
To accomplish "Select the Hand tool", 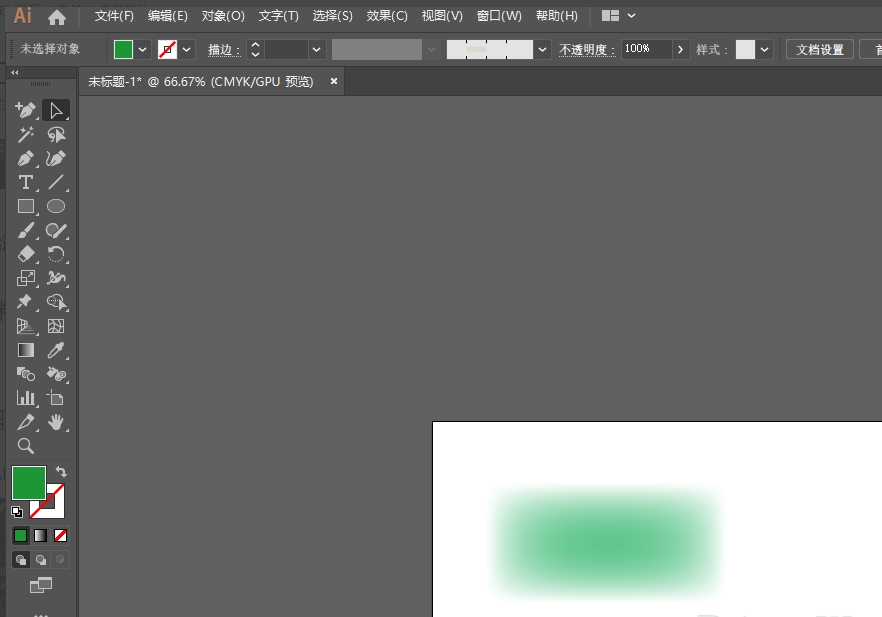I will click(57, 422).
